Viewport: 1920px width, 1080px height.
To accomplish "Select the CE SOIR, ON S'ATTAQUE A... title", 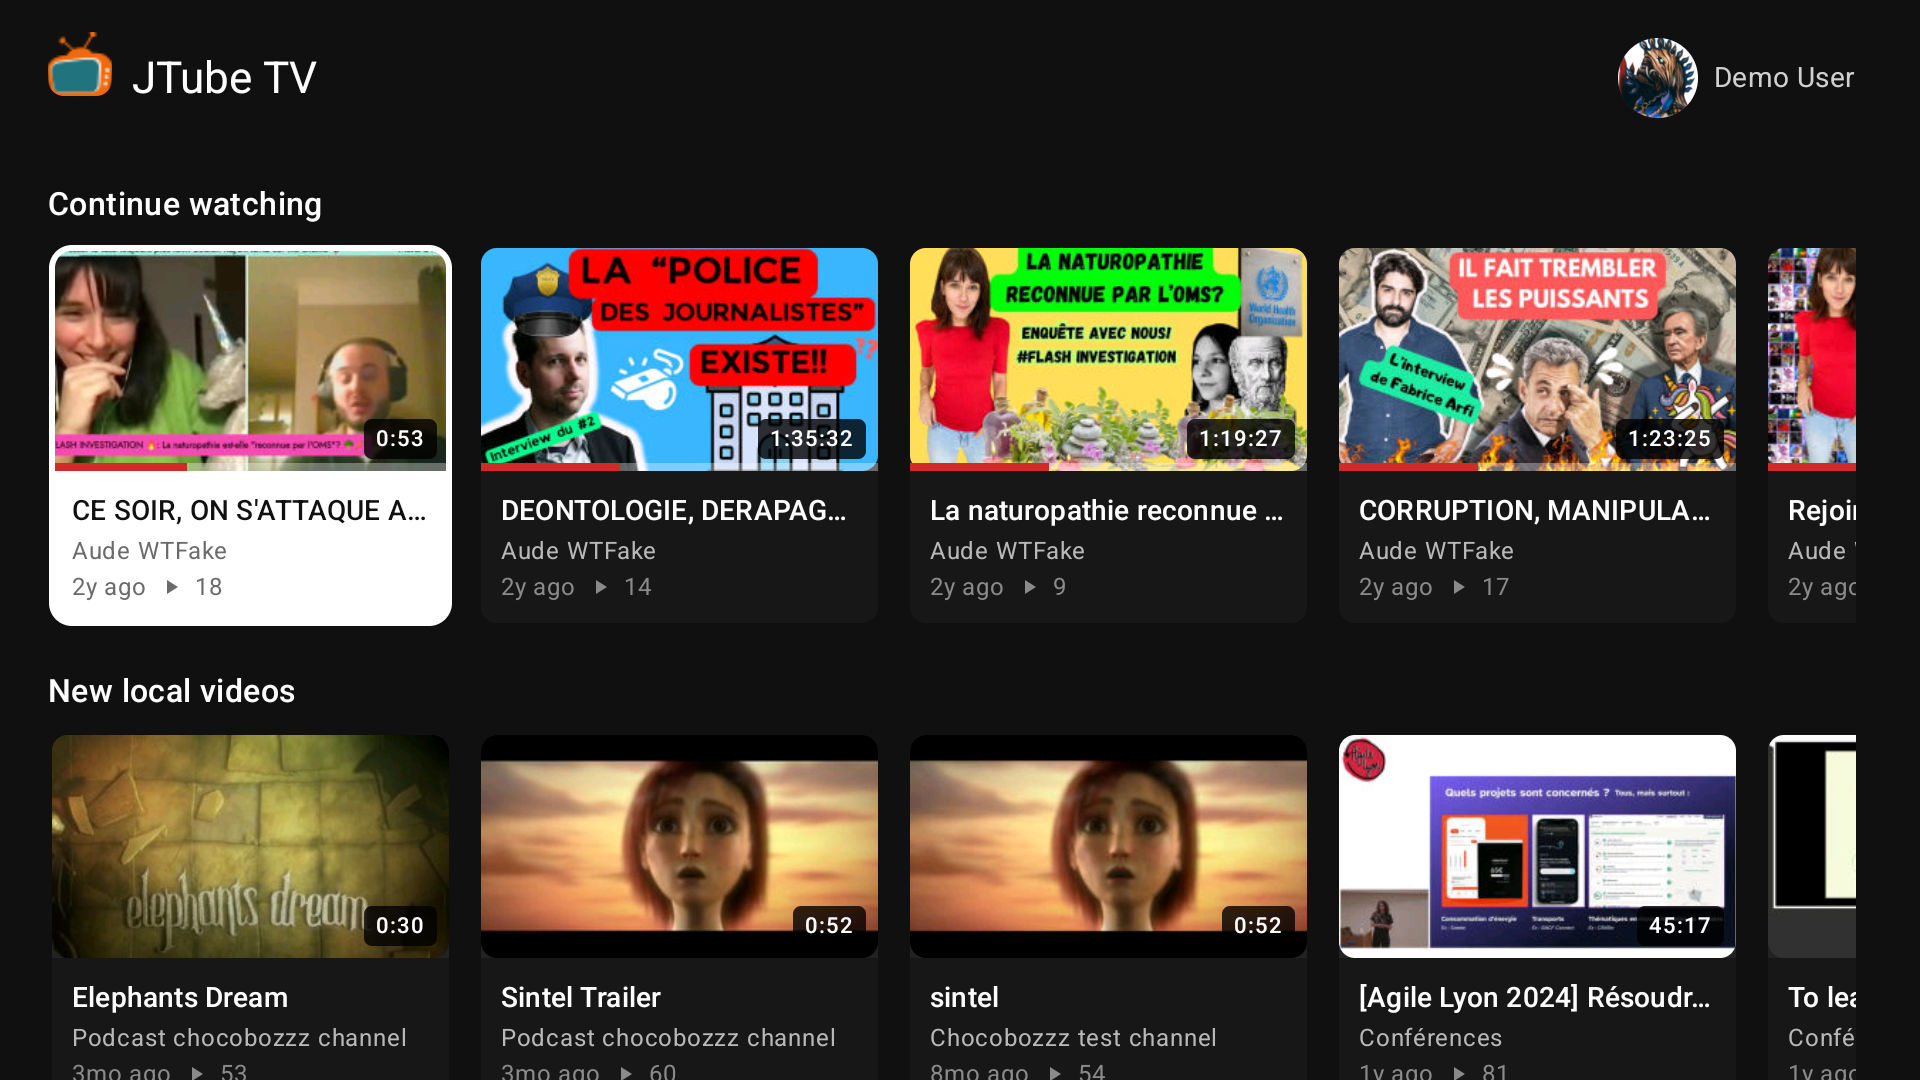I will pos(249,510).
